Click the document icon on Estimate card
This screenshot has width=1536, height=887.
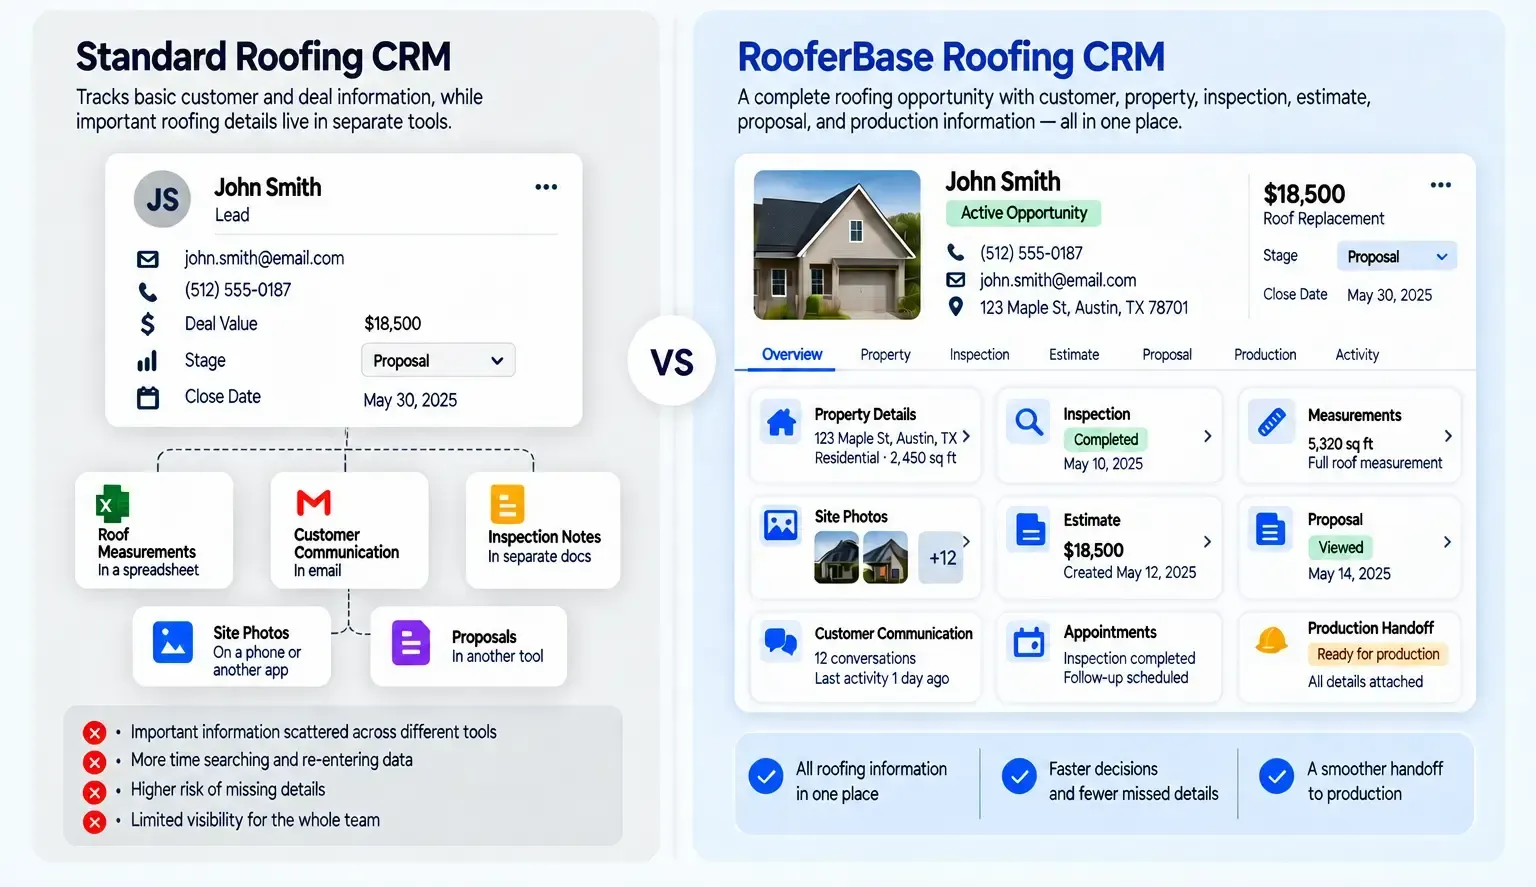coord(1029,529)
